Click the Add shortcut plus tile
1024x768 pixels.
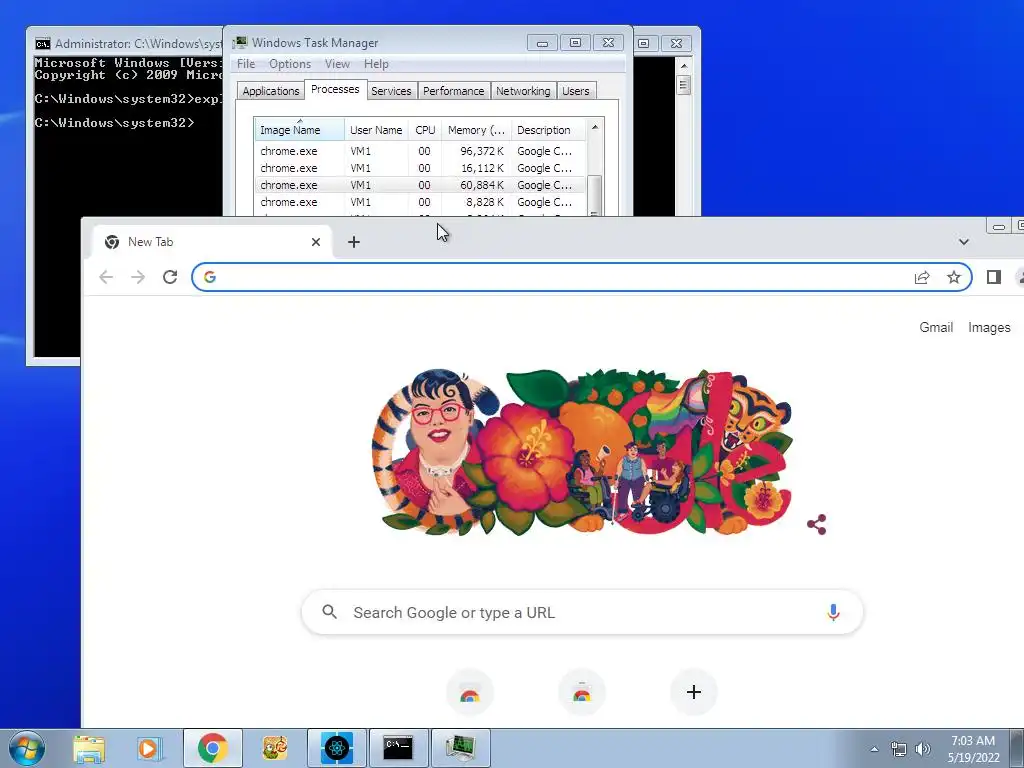pyautogui.click(x=694, y=692)
